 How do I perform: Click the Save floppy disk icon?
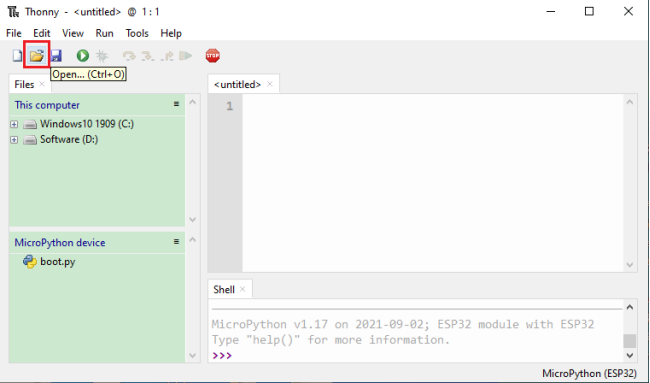pos(56,56)
